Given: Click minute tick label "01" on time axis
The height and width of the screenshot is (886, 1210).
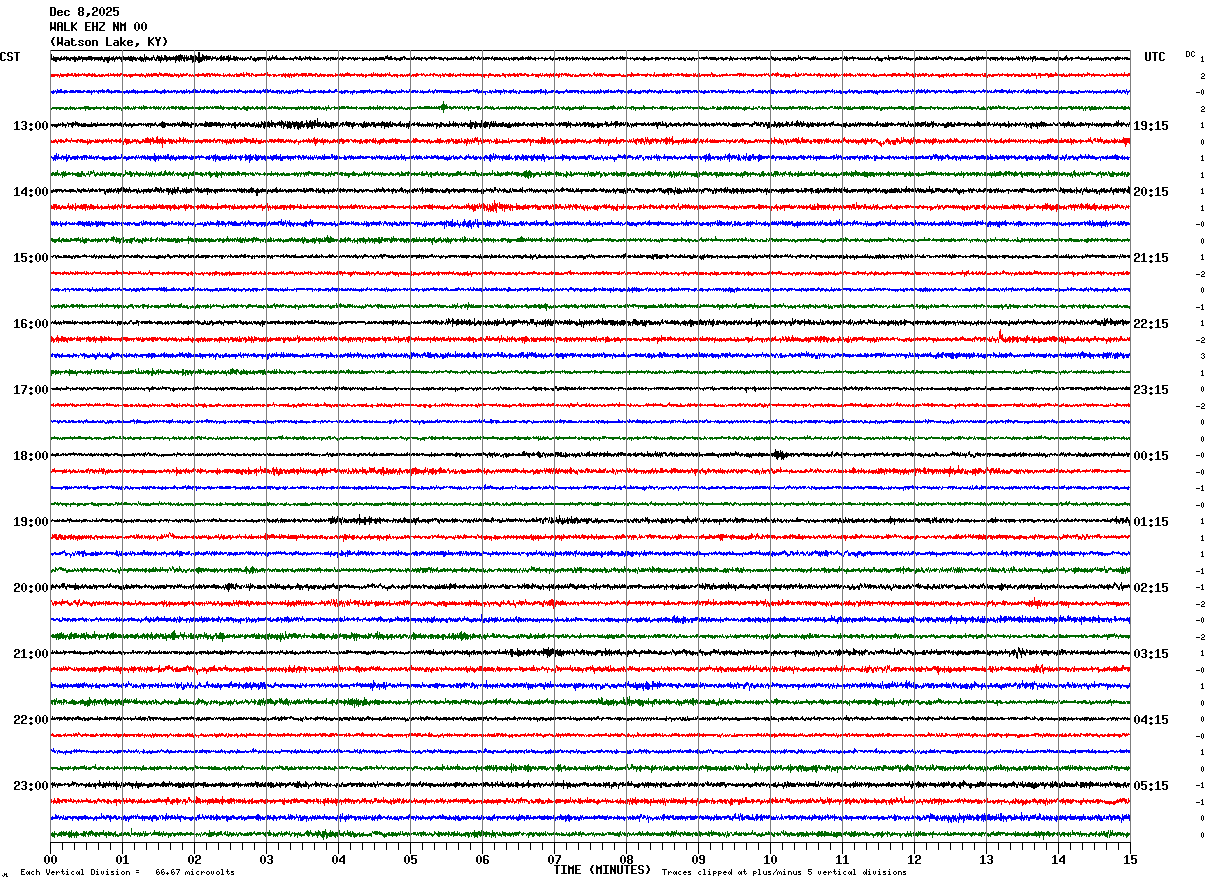Looking at the screenshot, I should pos(122,859).
